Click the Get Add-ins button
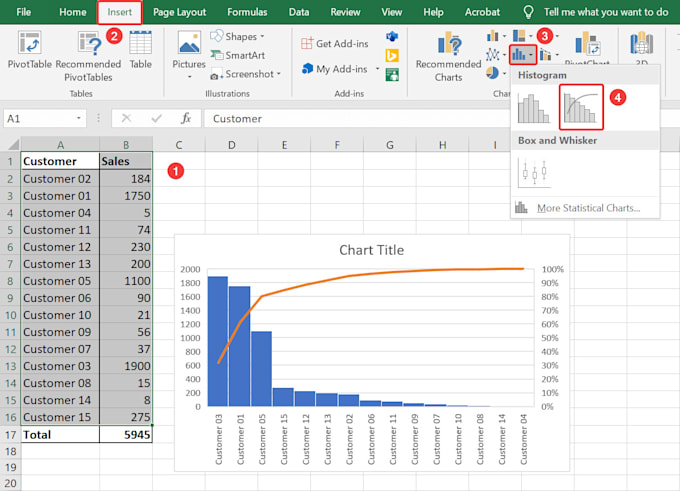 pos(335,44)
